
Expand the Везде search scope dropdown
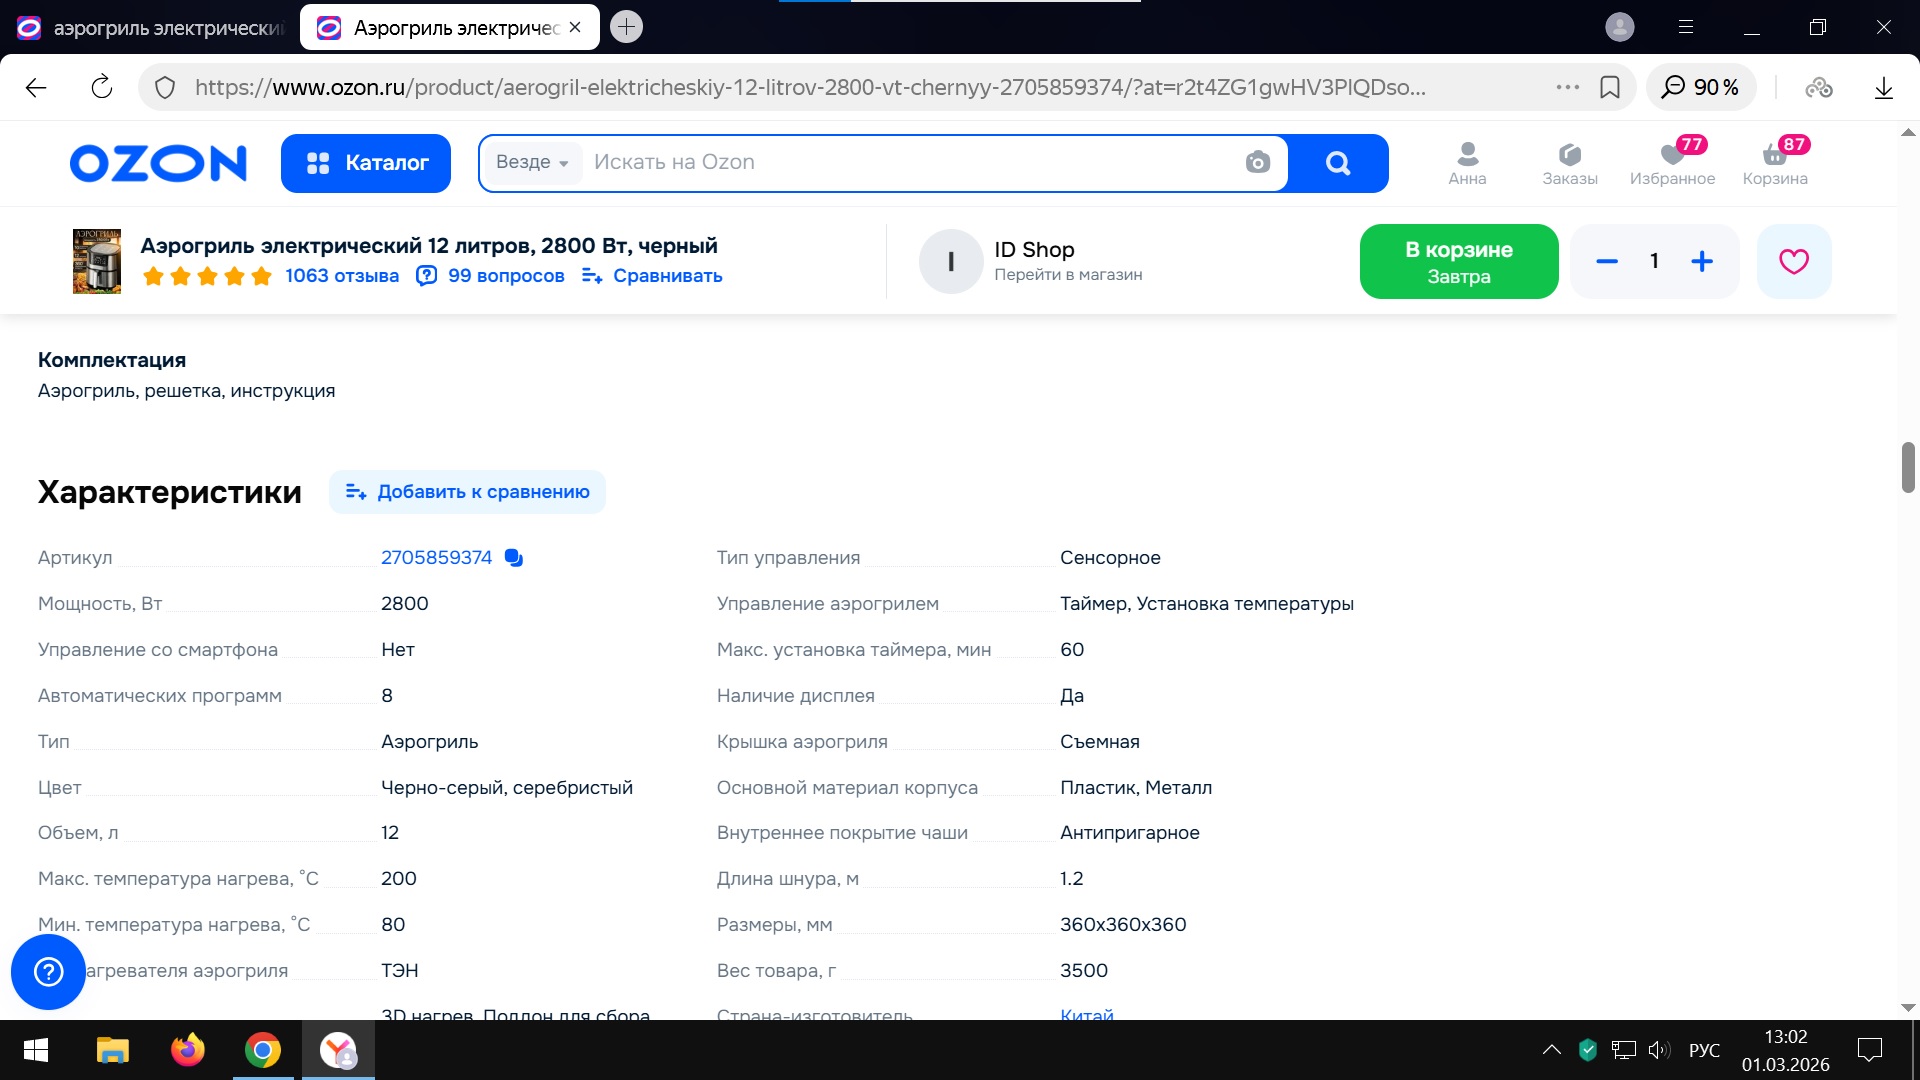click(x=532, y=162)
